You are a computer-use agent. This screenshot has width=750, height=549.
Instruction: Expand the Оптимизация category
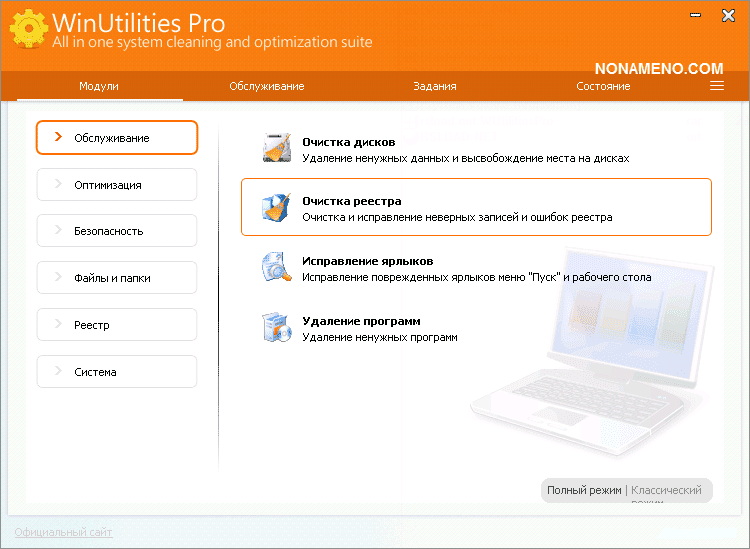pos(116,185)
